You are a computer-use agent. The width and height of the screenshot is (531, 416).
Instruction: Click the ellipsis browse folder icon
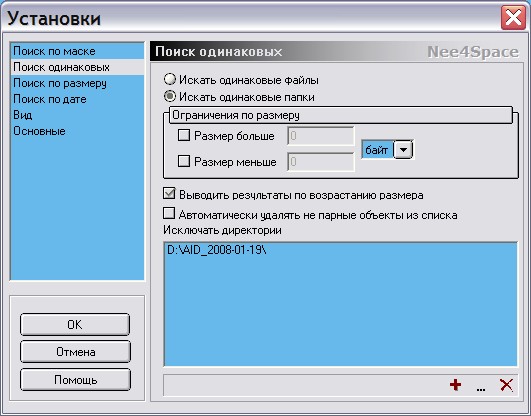tap(481, 389)
